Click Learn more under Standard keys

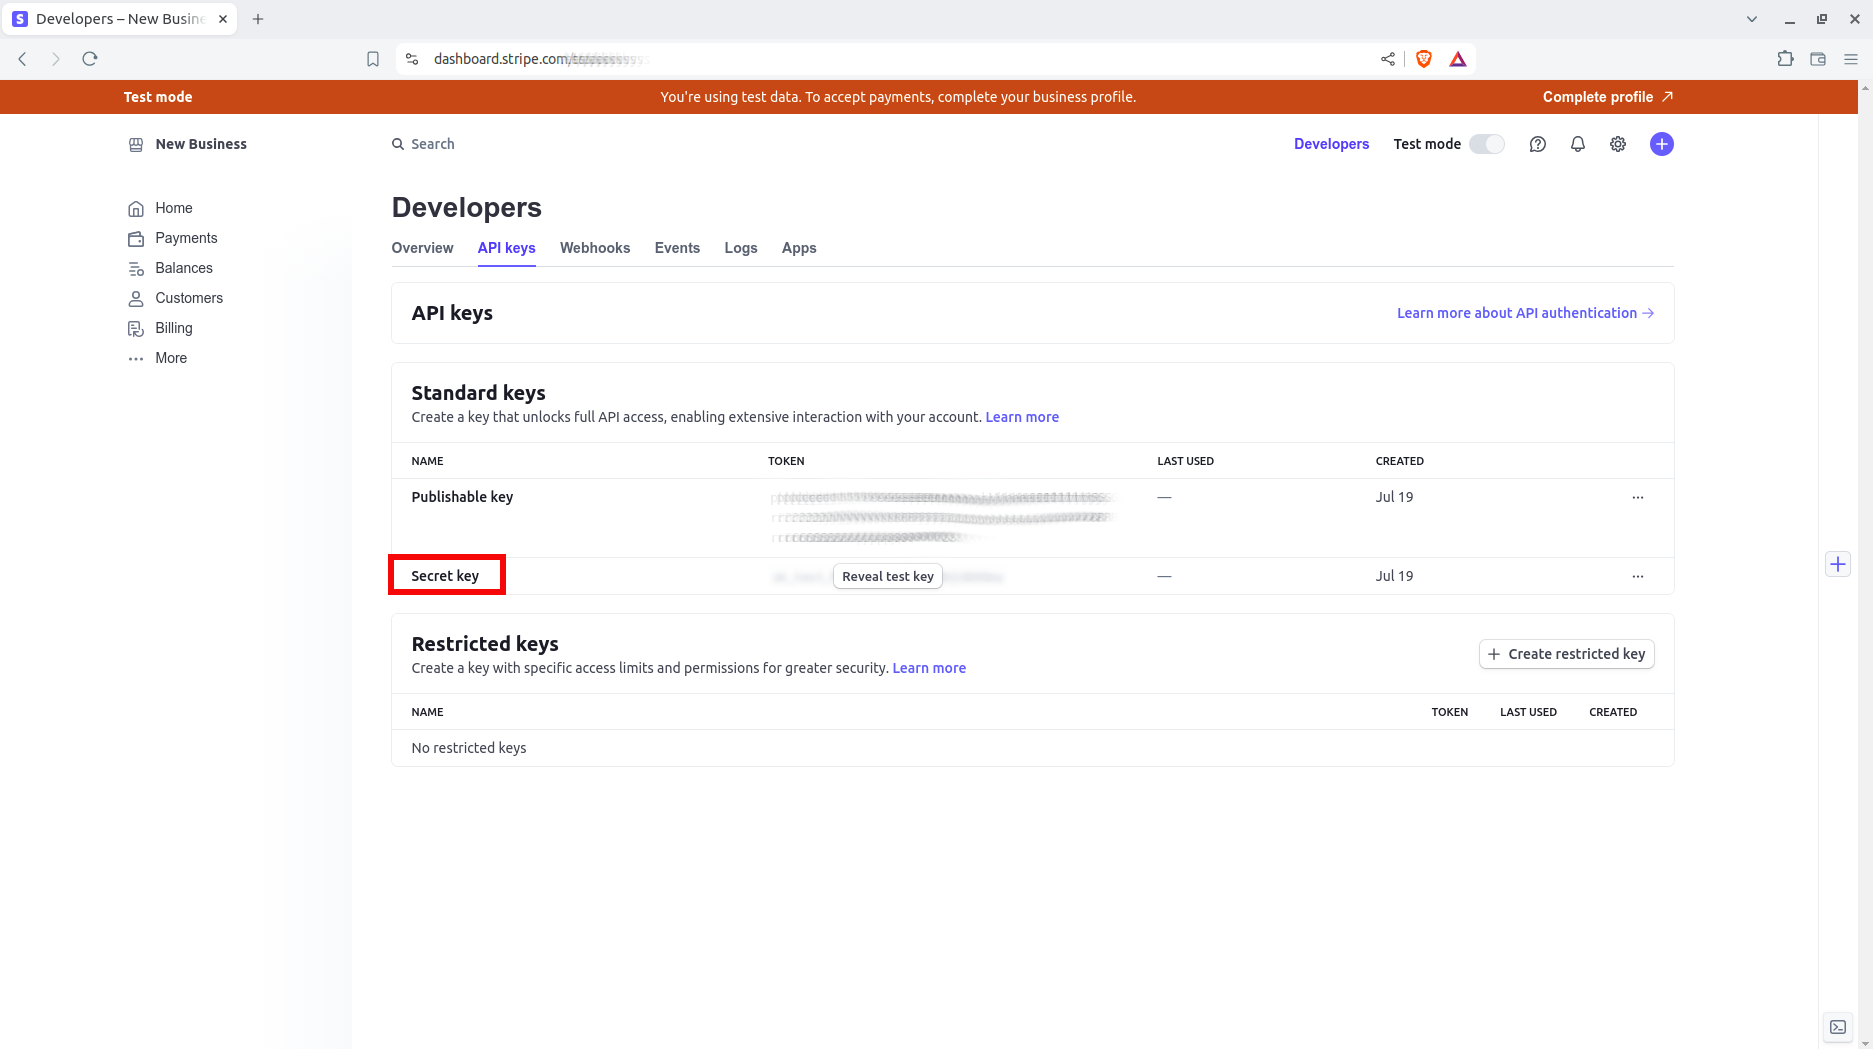tap(1022, 417)
